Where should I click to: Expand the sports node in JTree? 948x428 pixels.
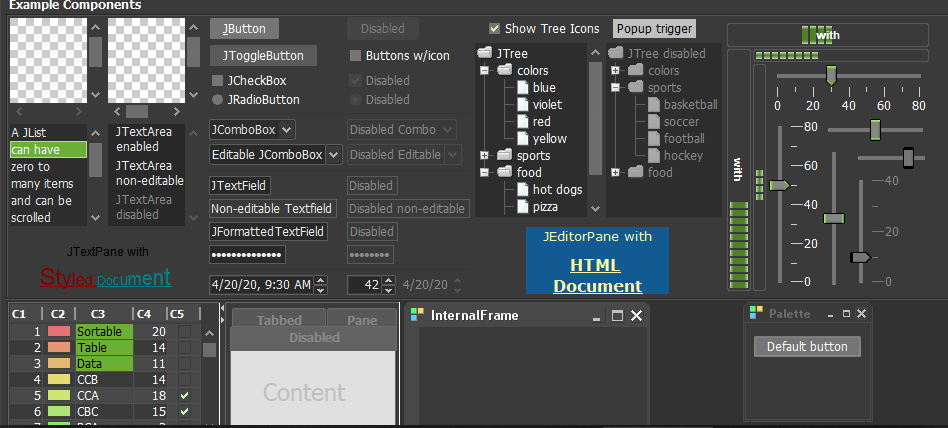point(484,155)
